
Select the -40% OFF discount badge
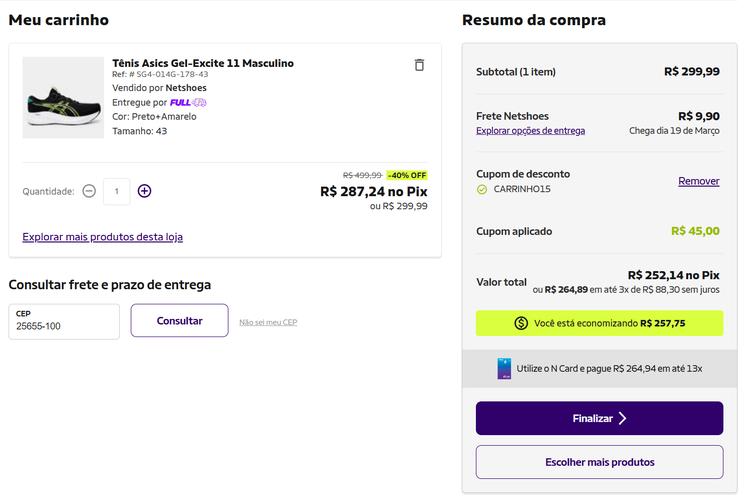pos(407,175)
